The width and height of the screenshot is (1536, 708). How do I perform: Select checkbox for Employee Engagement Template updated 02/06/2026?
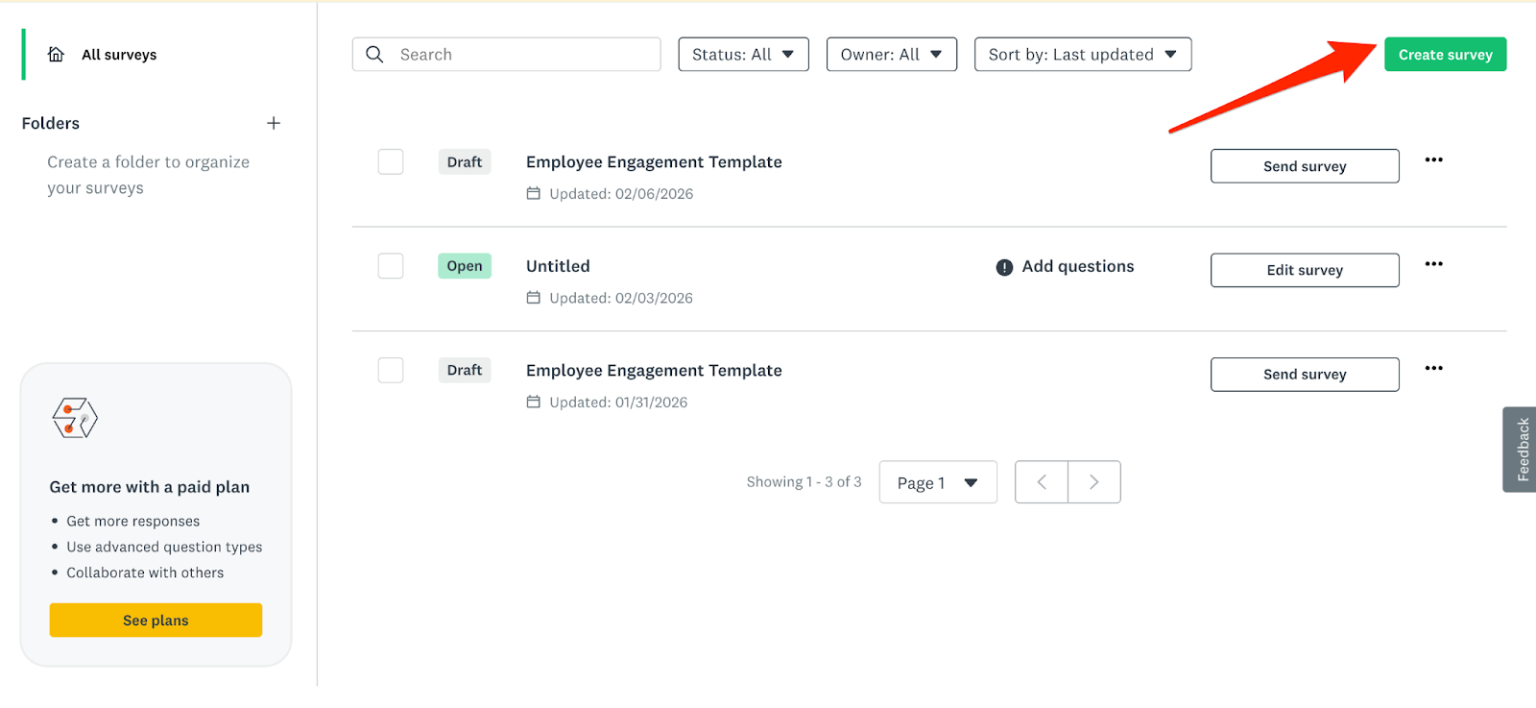(390, 162)
